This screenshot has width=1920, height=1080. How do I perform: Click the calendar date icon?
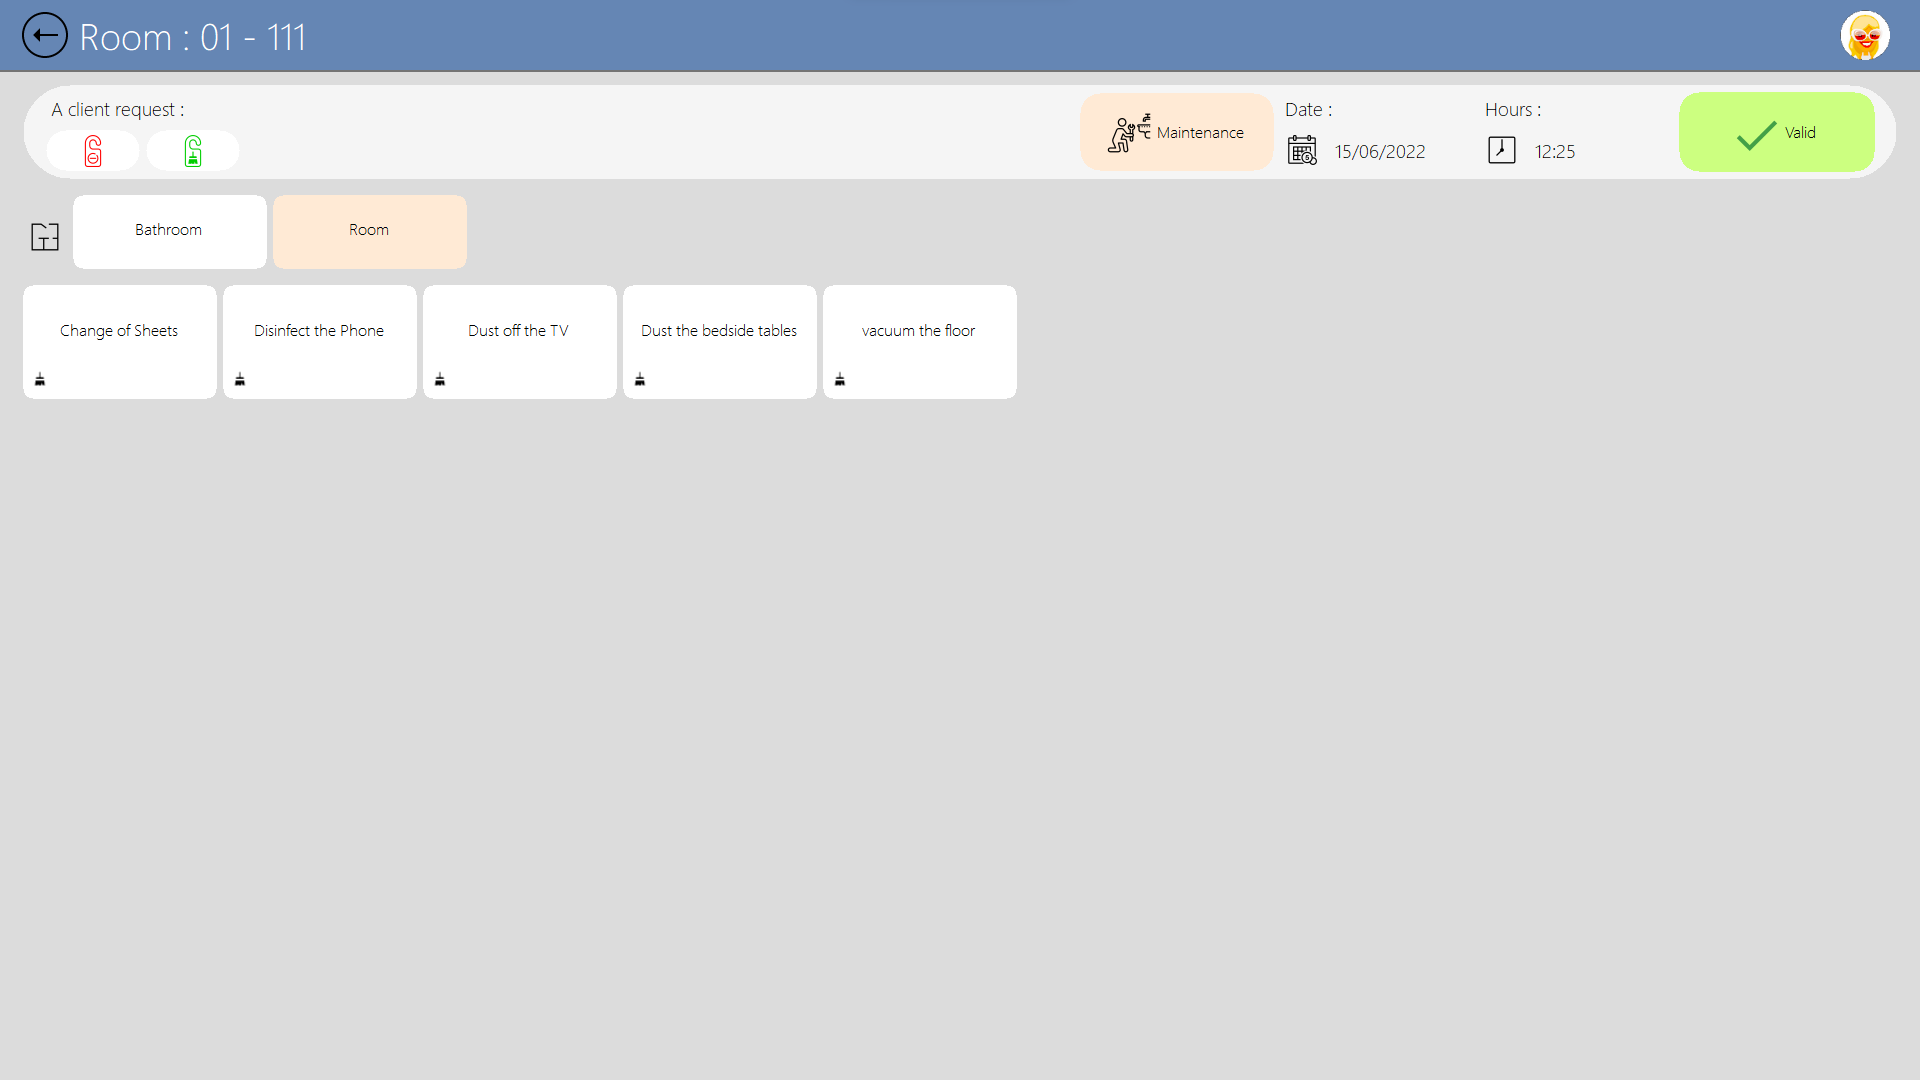1301,151
